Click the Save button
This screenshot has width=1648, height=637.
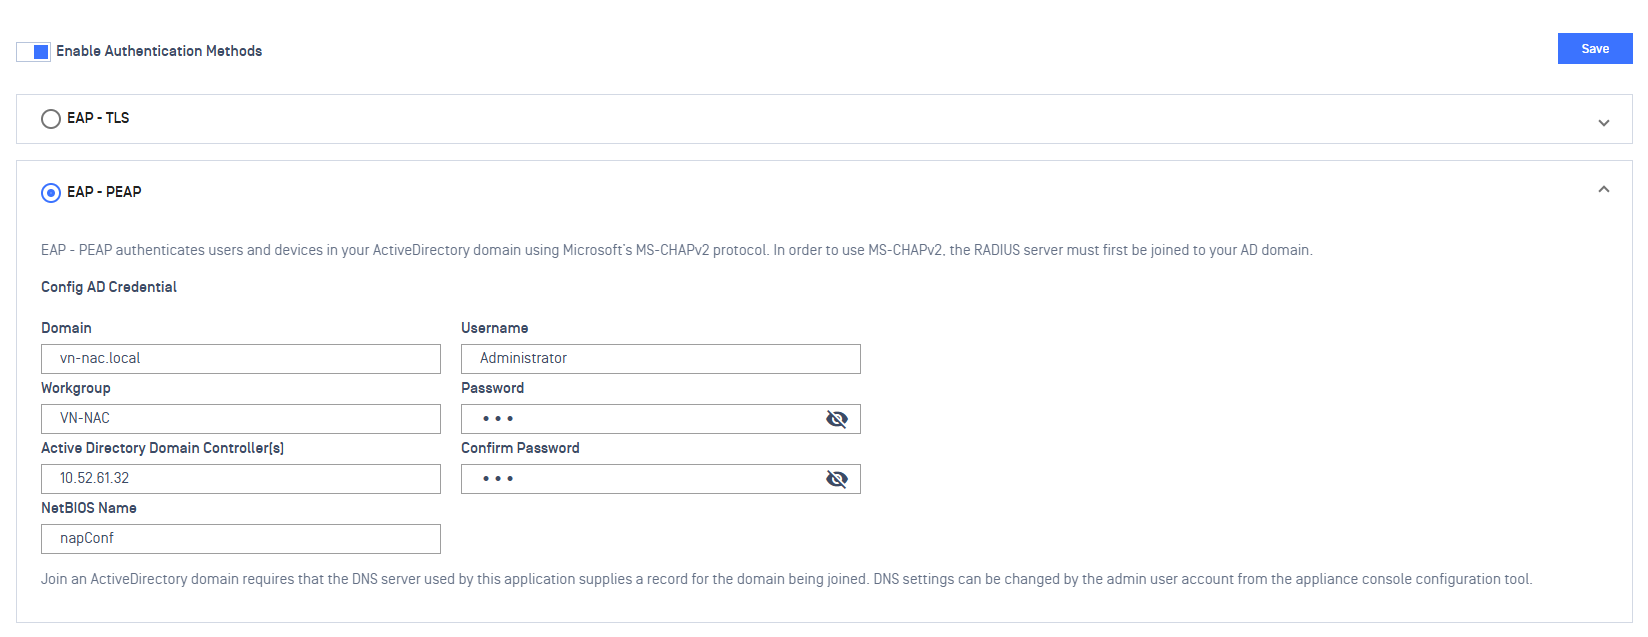coord(1594,49)
